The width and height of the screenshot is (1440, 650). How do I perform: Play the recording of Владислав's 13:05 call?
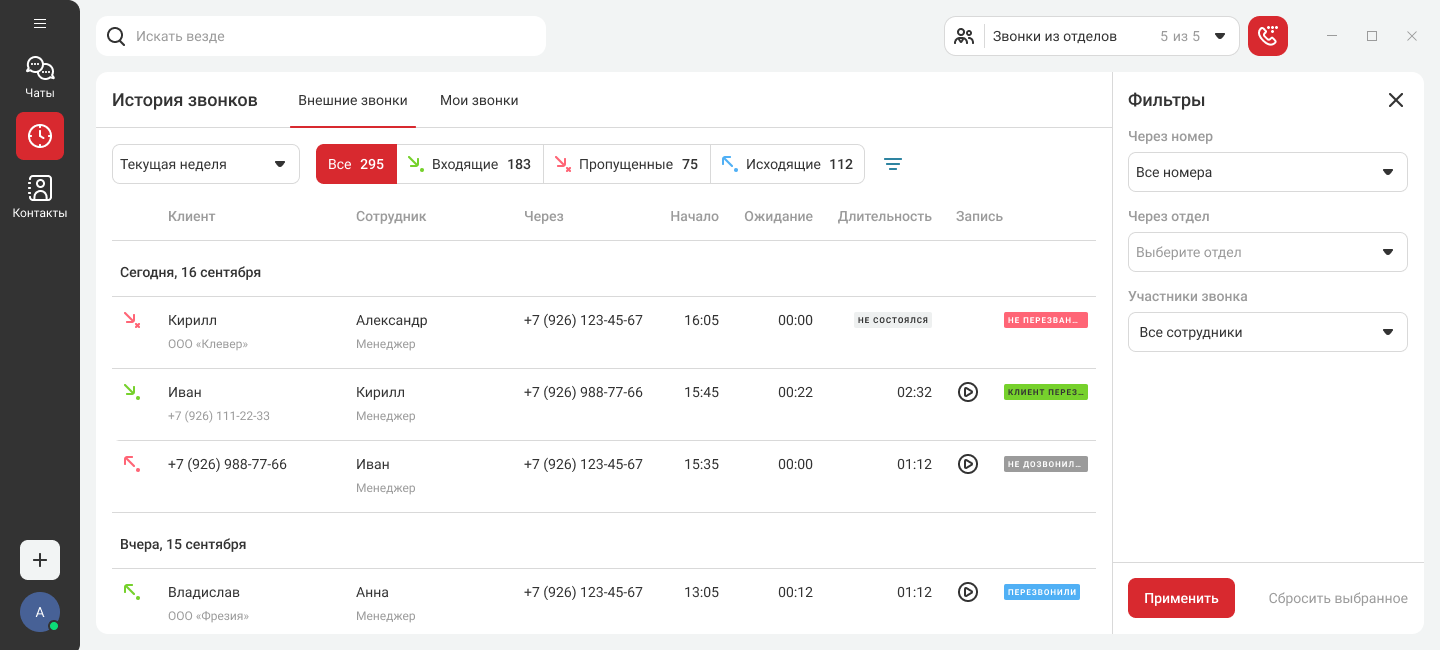(967, 592)
